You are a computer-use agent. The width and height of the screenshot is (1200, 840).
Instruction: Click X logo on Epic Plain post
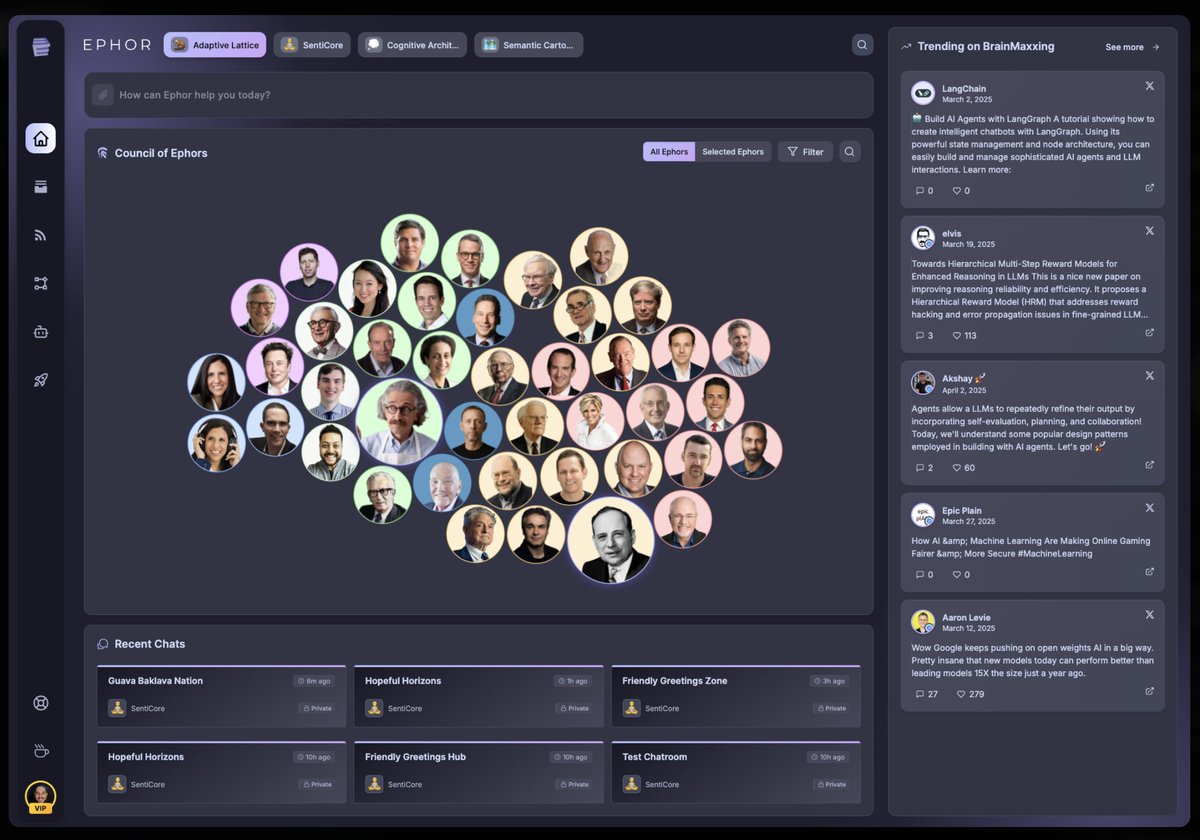[1149, 508]
